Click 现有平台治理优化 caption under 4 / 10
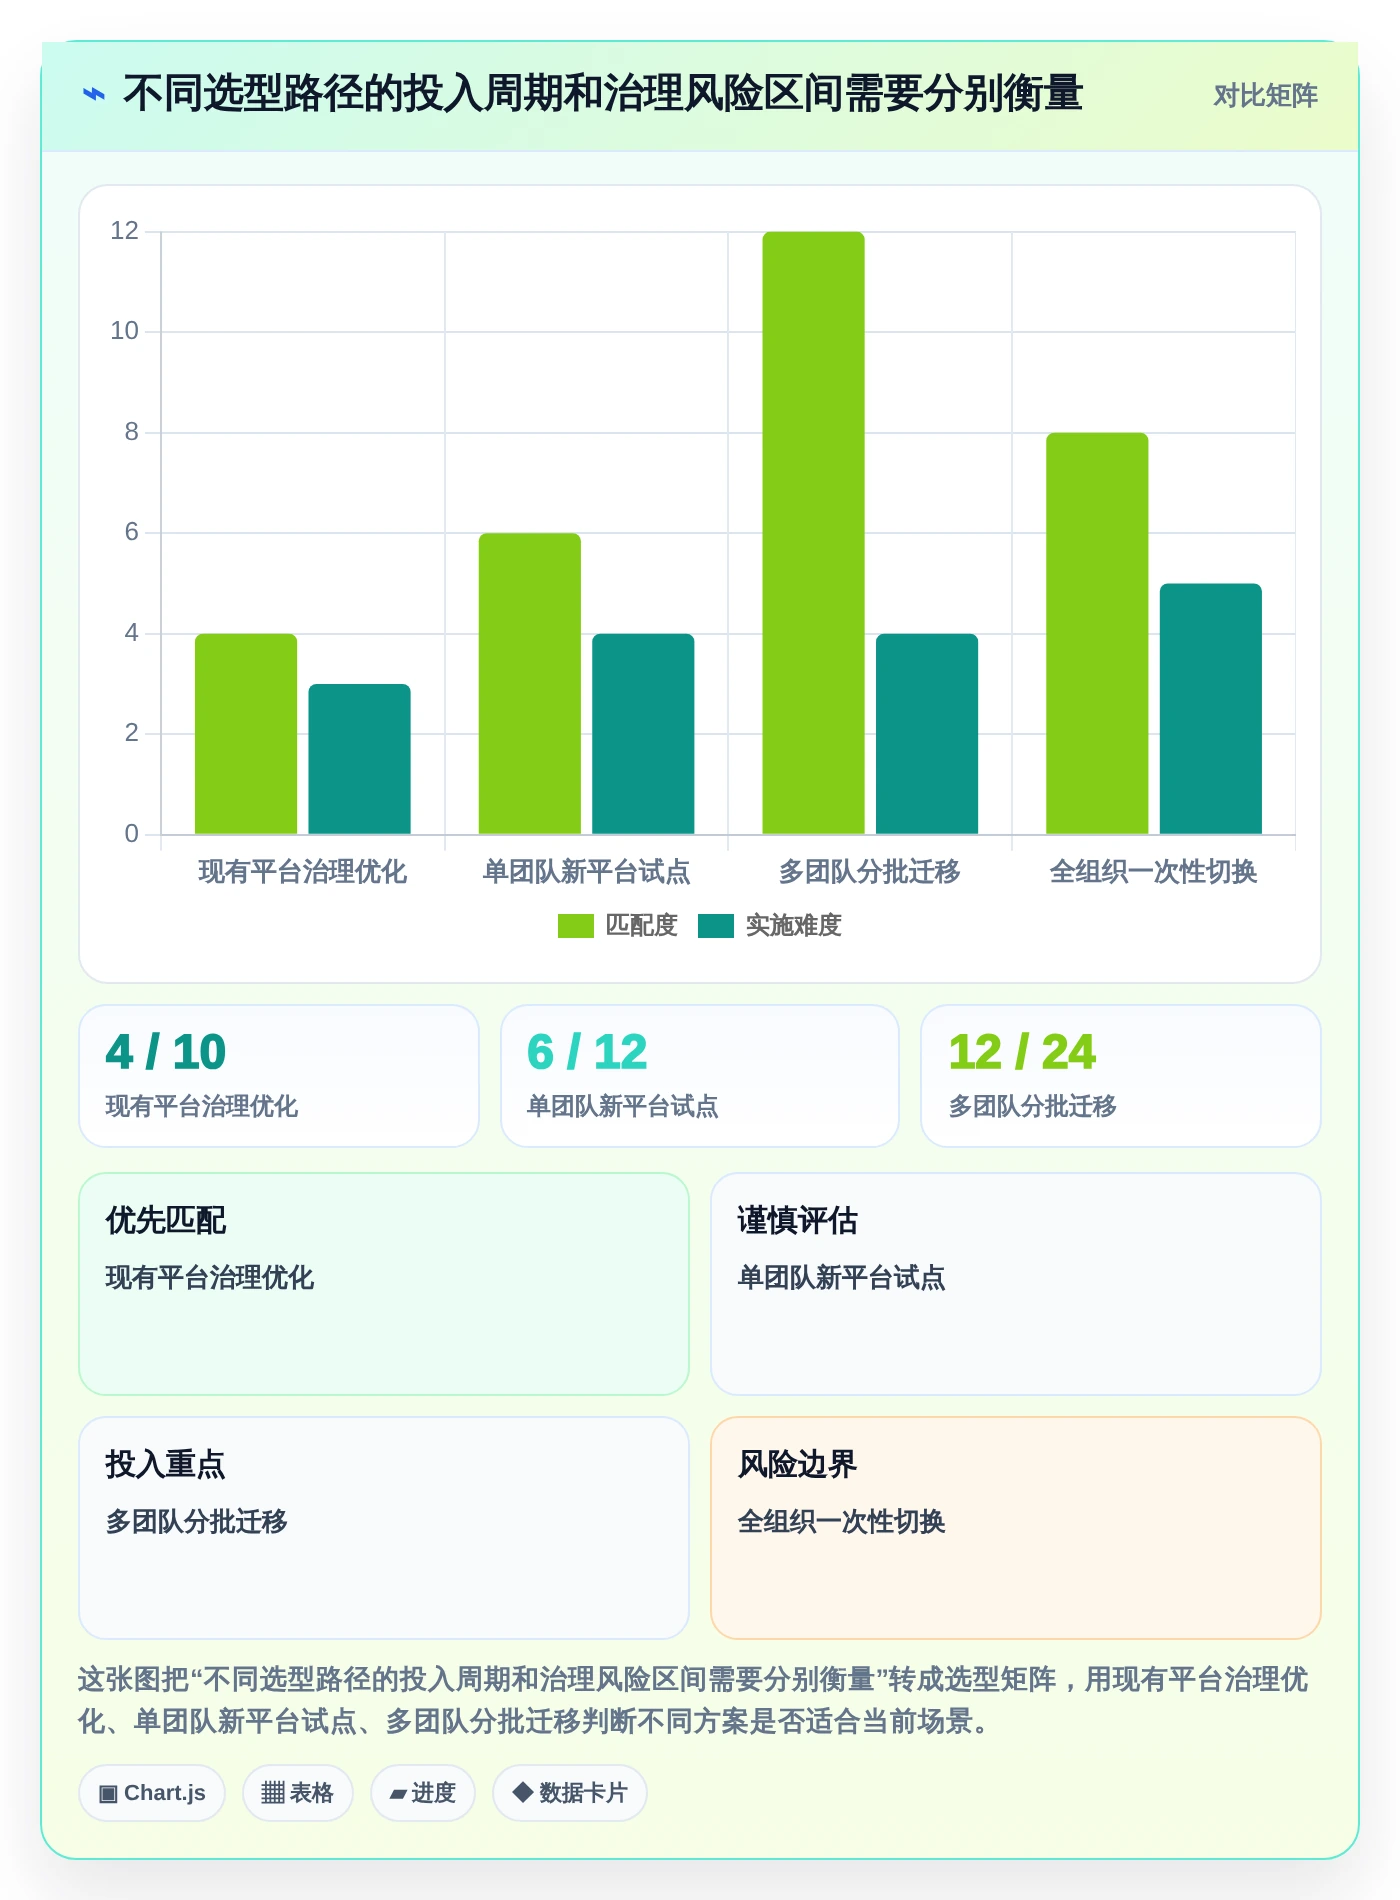Screen dimensions: 1400x1900 click(202, 1106)
